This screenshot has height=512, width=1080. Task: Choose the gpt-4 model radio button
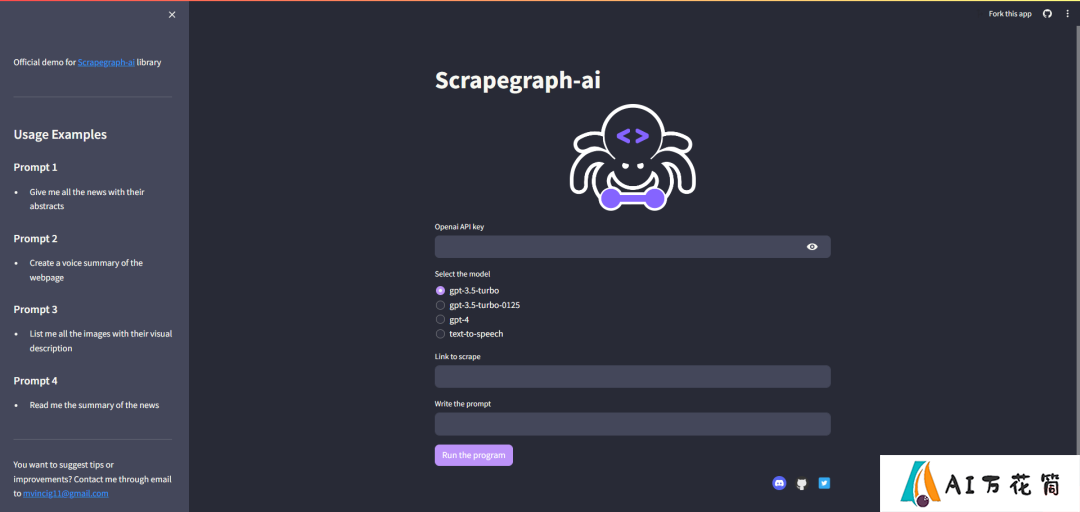[x=441, y=320]
